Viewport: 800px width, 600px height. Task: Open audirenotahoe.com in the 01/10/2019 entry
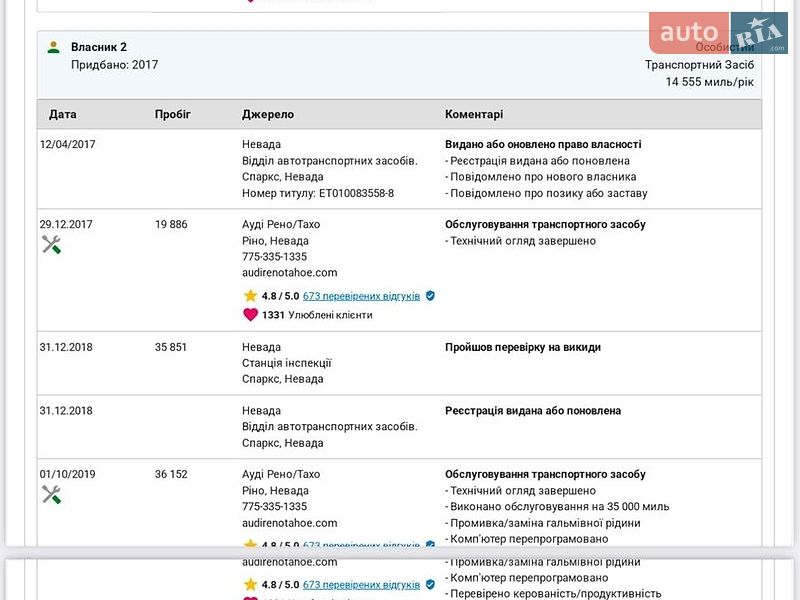tap(289, 522)
